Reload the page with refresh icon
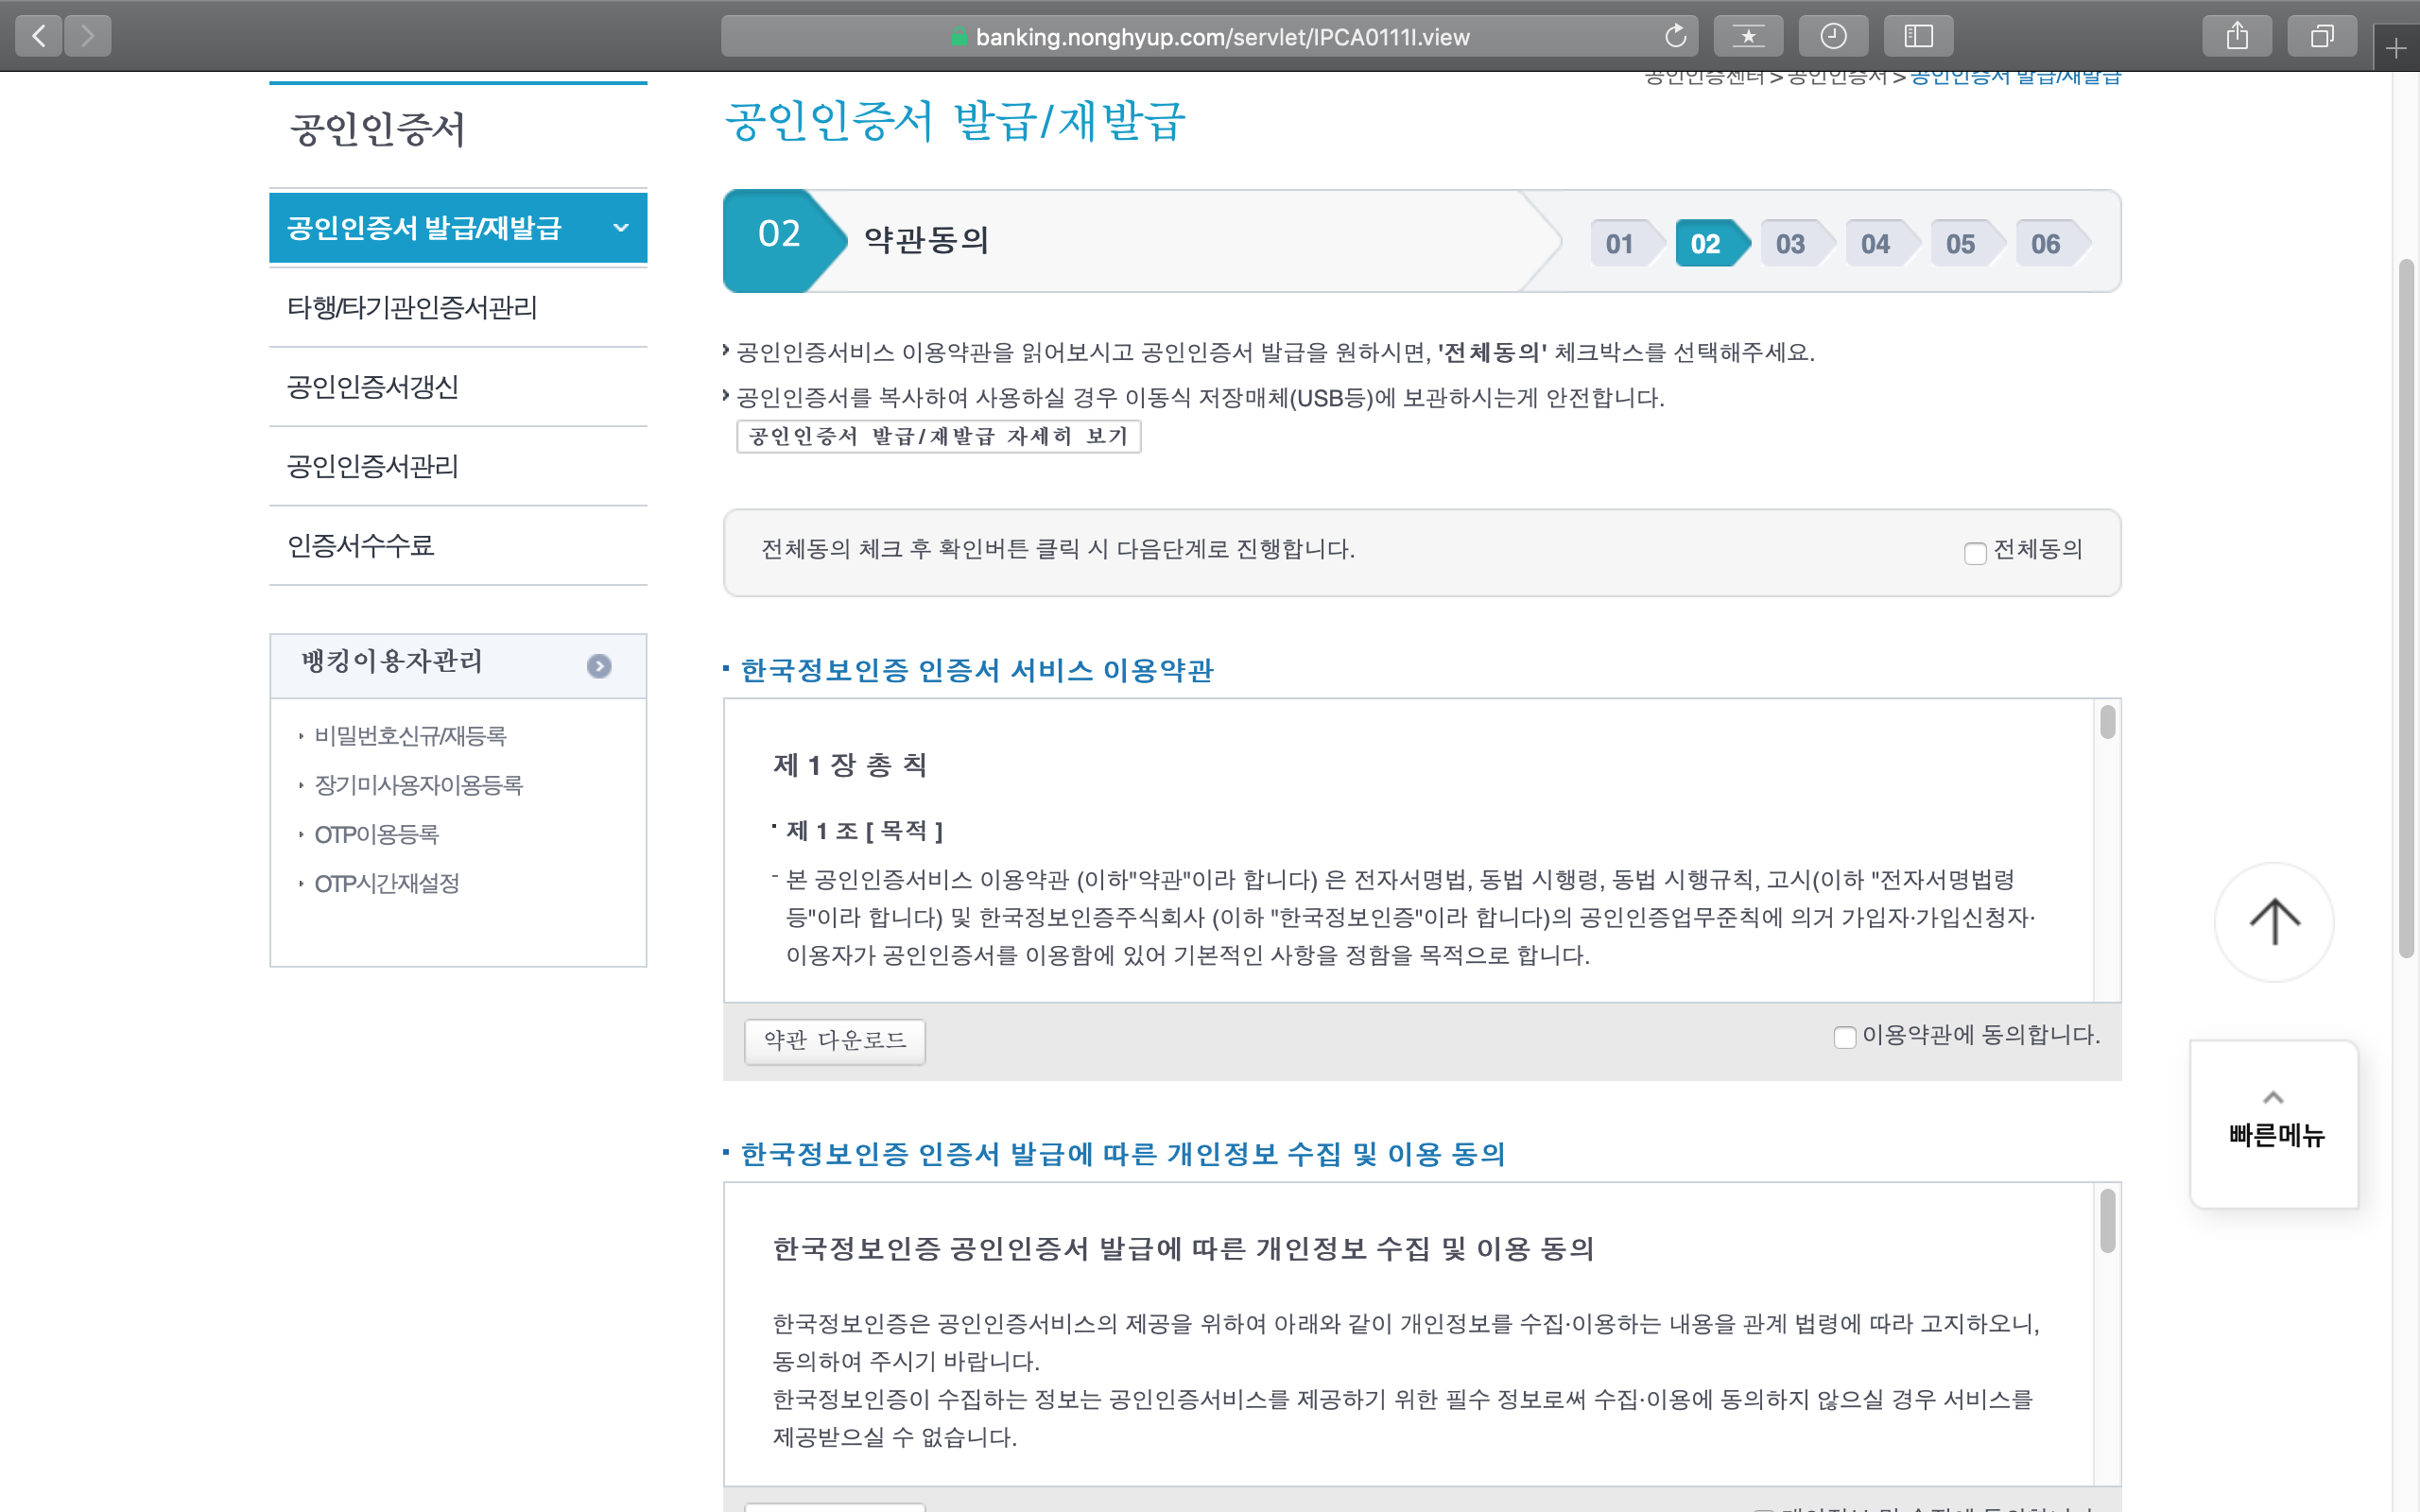The width and height of the screenshot is (2420, 1512). point(1675,37)
